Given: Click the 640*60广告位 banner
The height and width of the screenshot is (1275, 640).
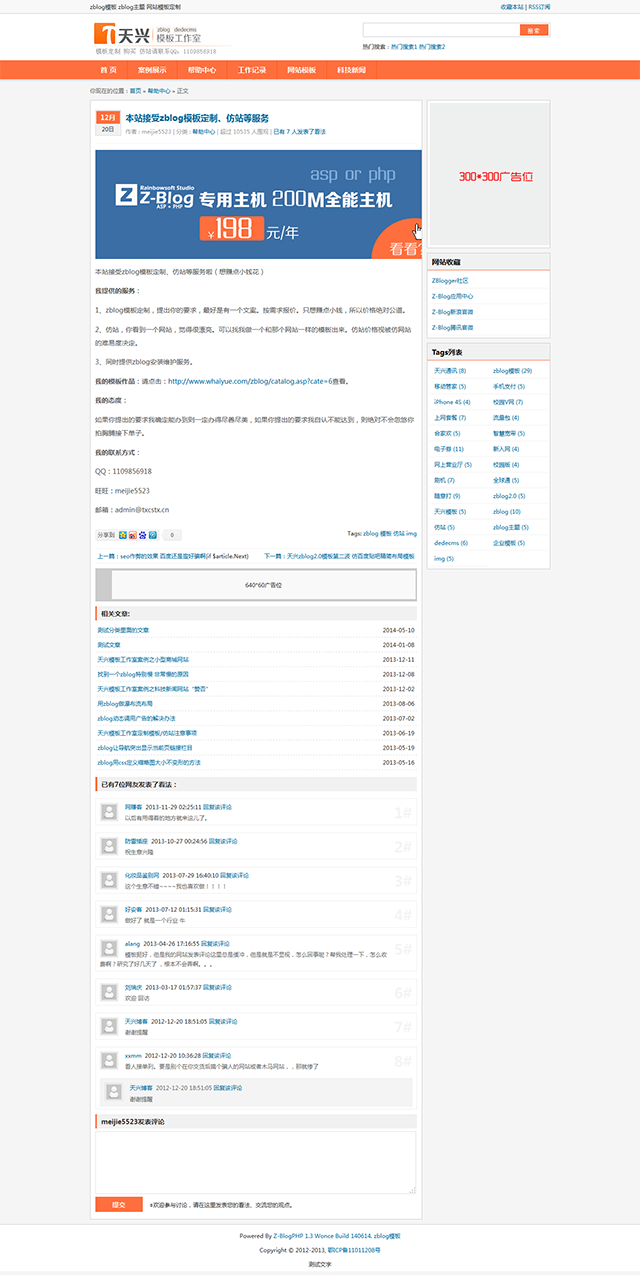Looking at the screenshot, I should (257, 584).
